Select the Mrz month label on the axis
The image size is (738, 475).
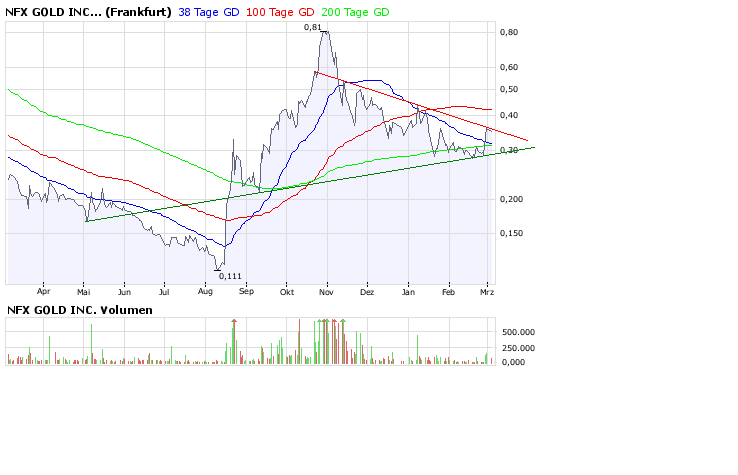(x=488, y=292)
